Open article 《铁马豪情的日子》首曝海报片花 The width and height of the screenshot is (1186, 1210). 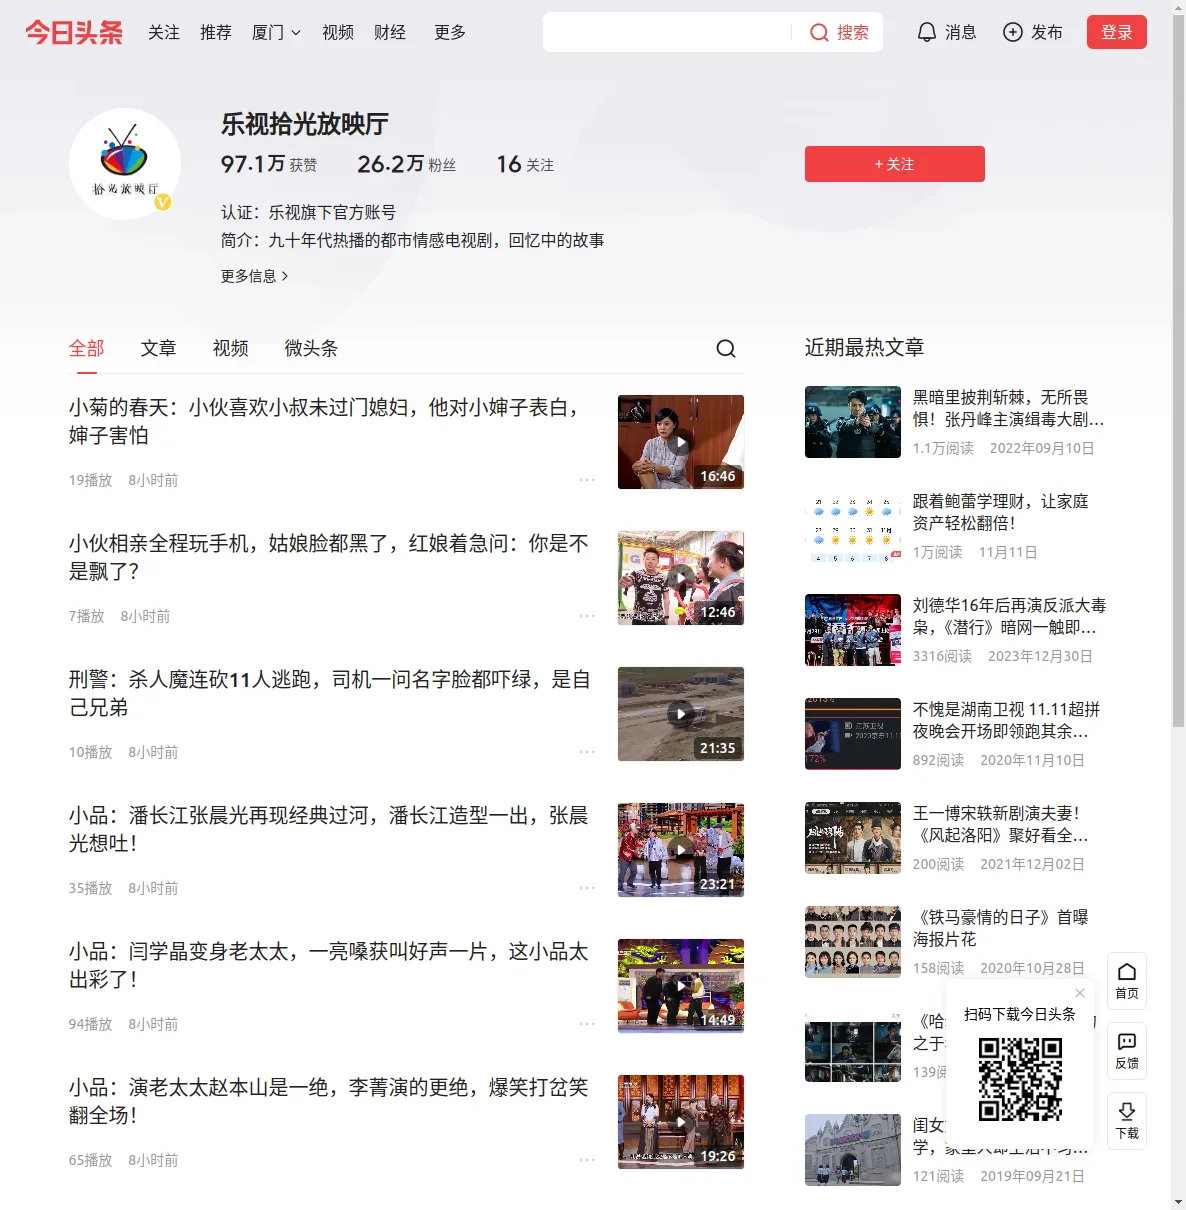1001,928
